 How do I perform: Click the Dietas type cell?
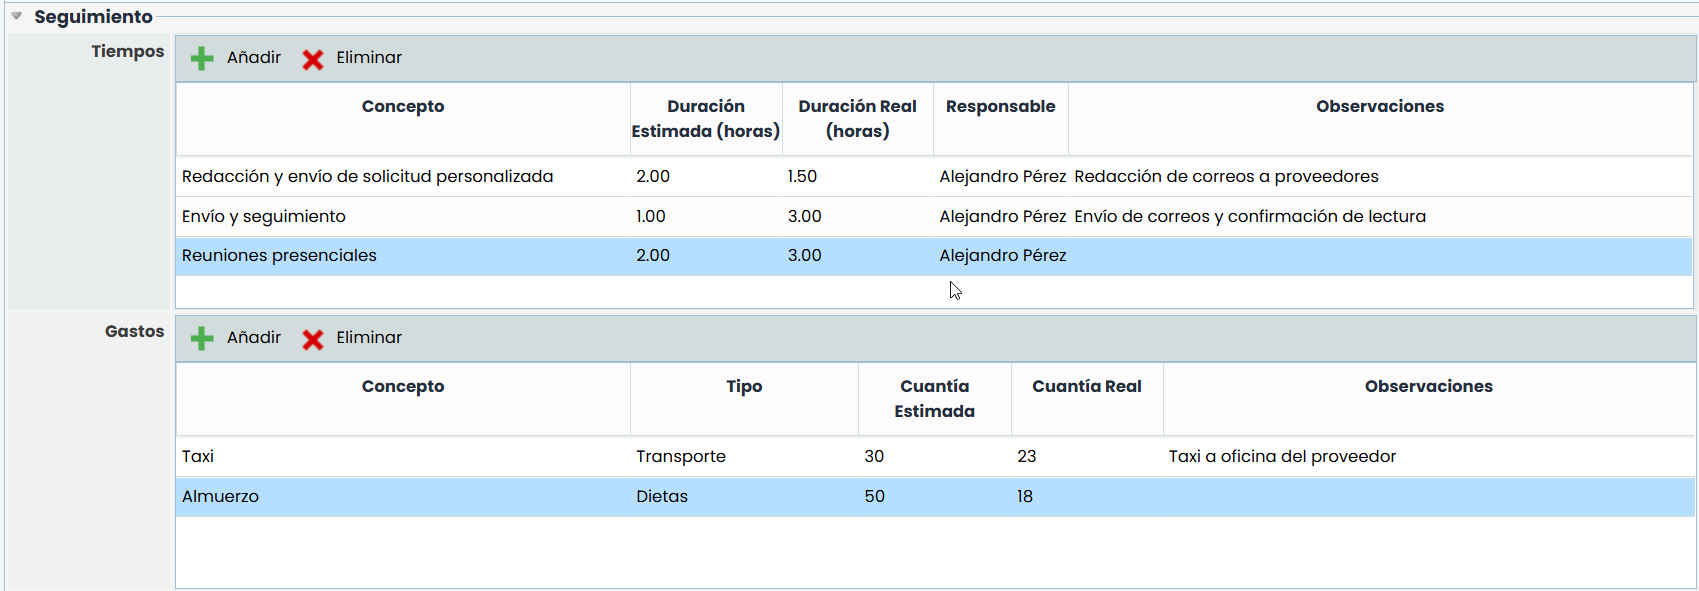coord(662,496)
